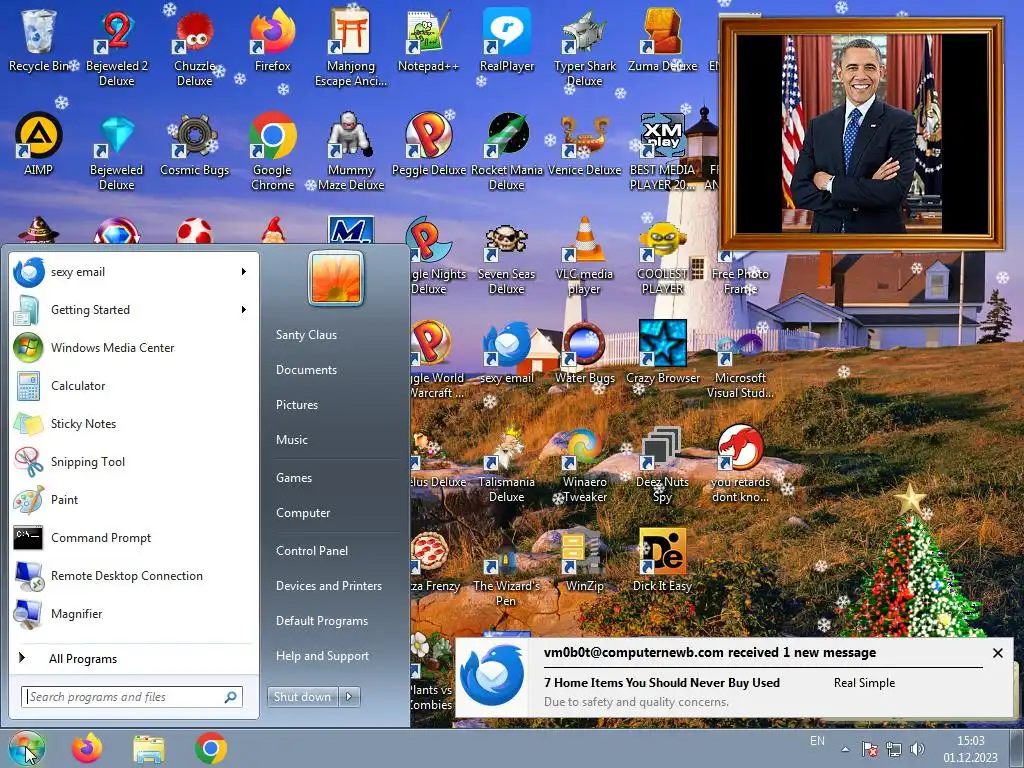Open Microsoft Visual Studio shortcut
1024x768 pixels.
(740, 360)
